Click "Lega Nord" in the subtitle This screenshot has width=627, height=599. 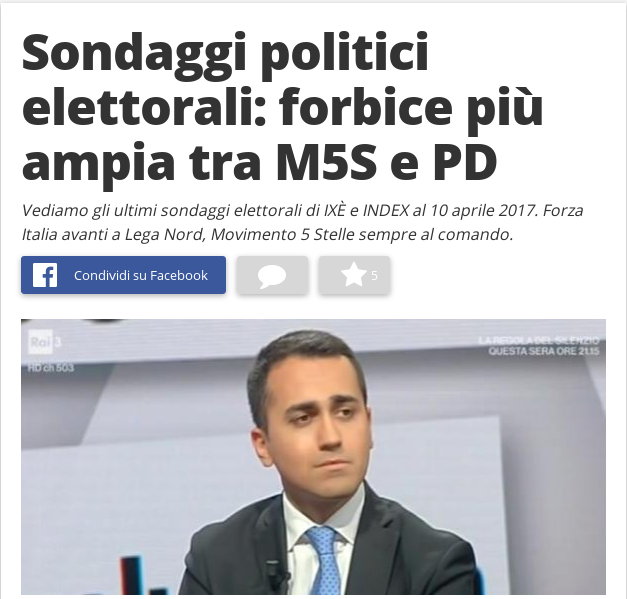(x=164, y=235)
